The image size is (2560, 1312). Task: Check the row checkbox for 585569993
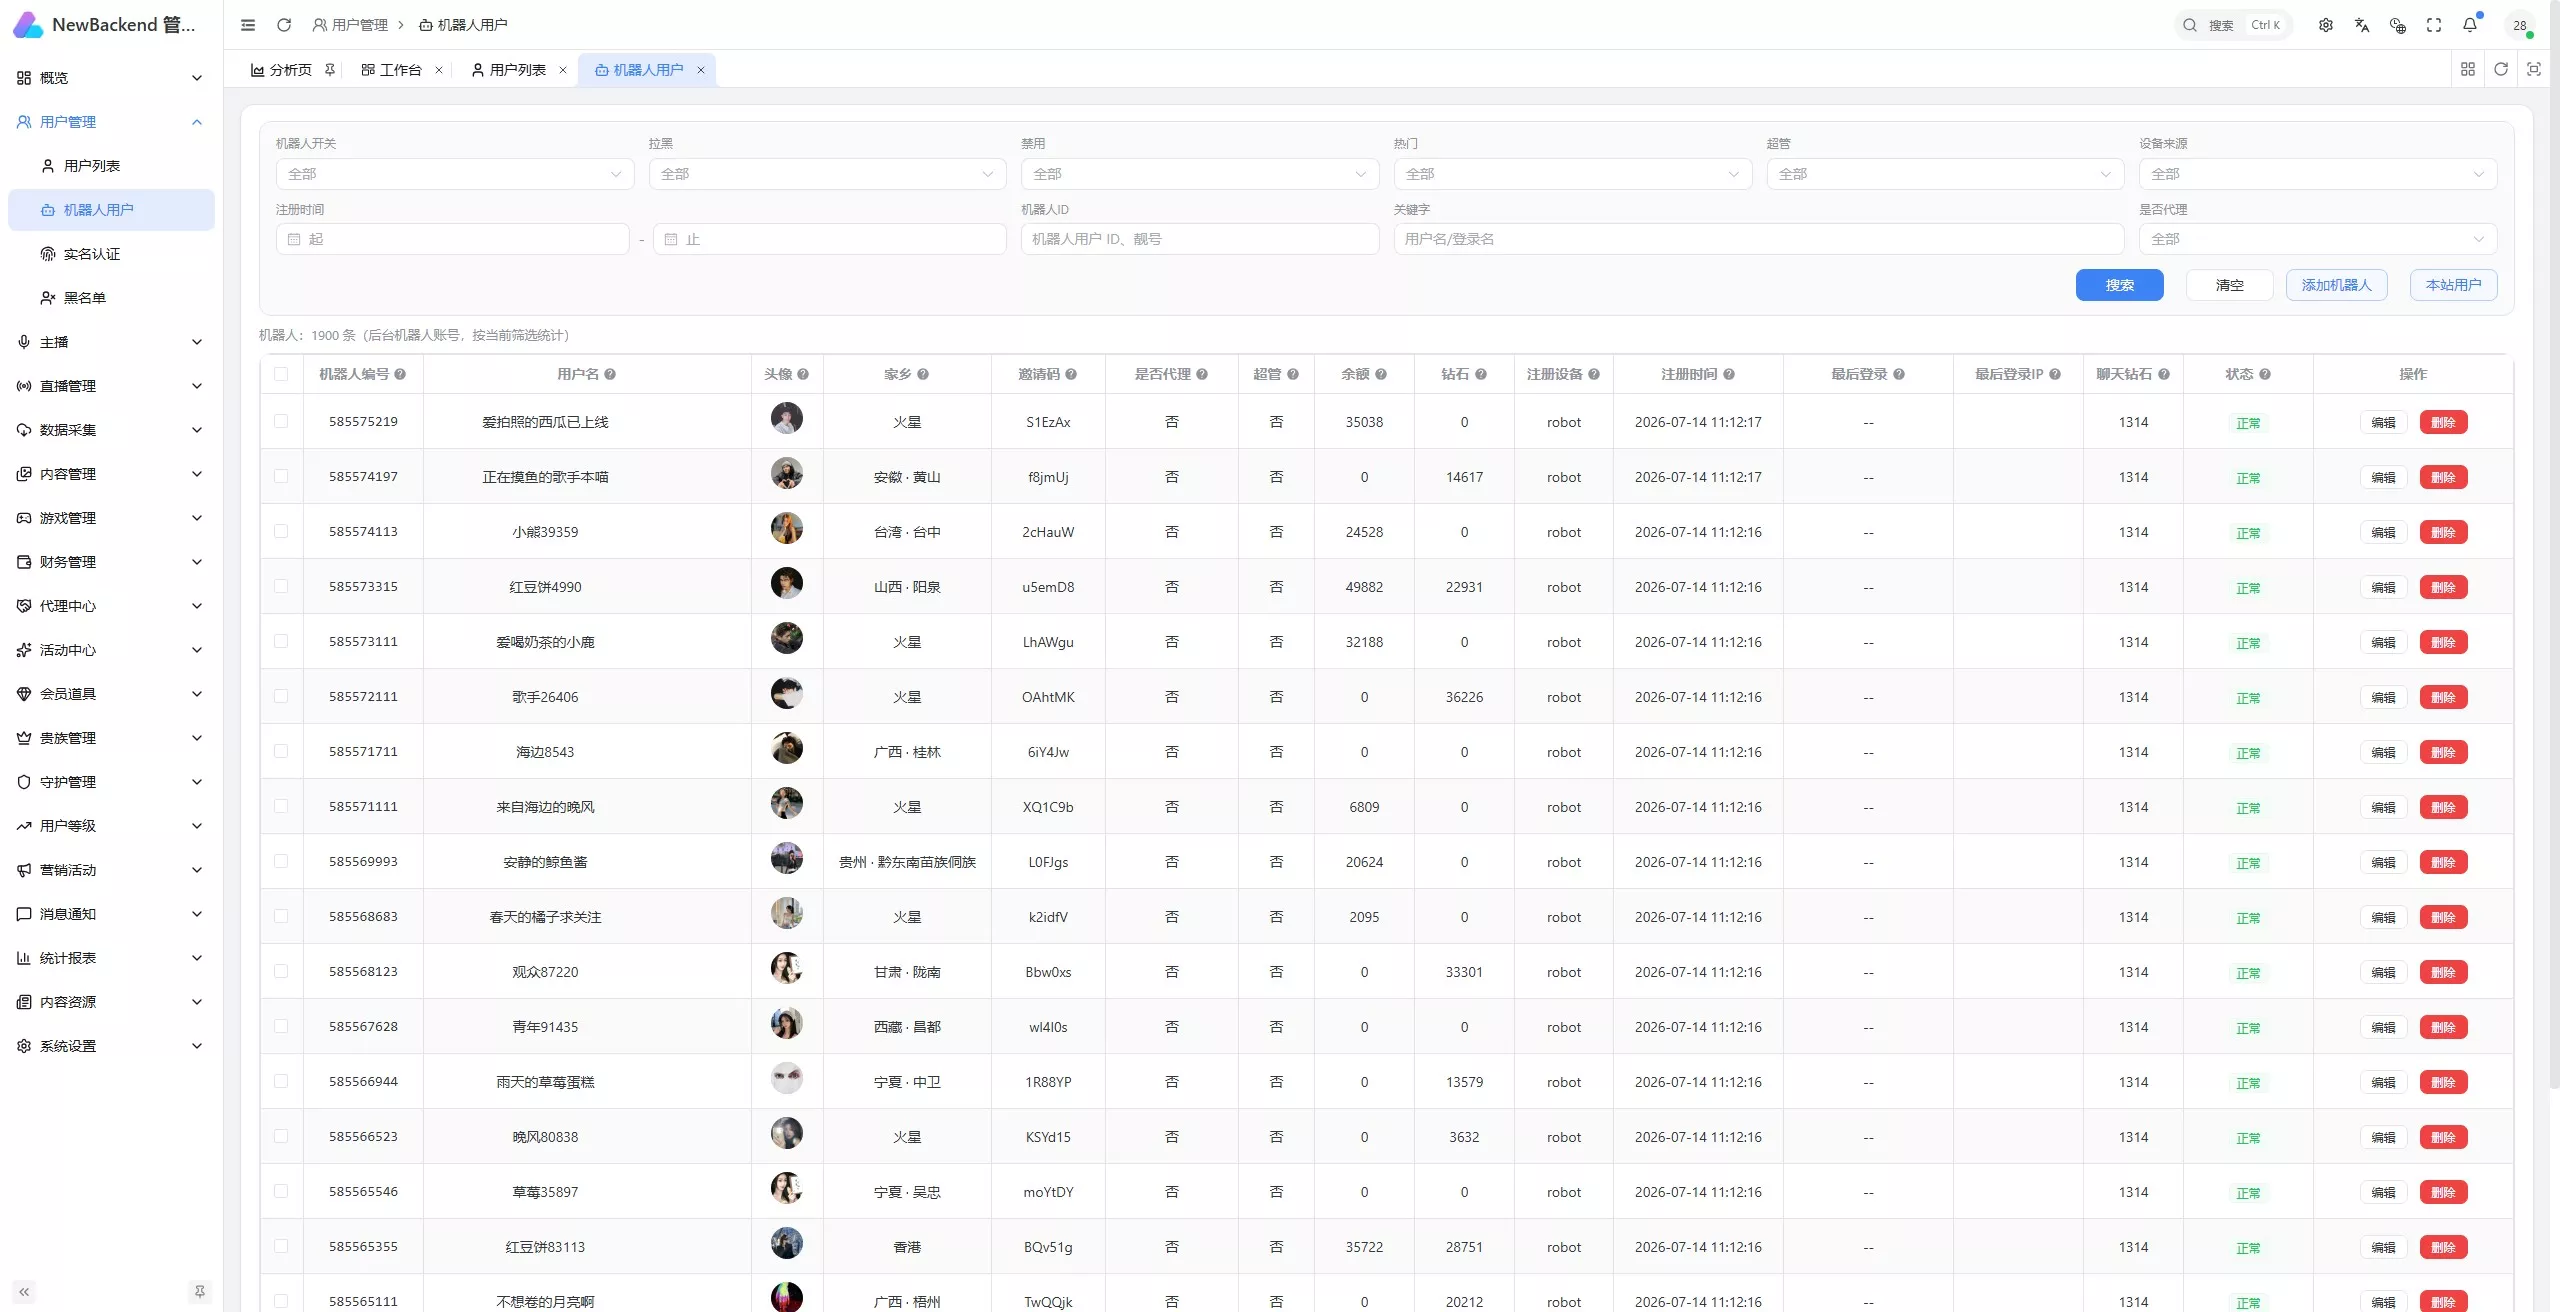[281, 861]
